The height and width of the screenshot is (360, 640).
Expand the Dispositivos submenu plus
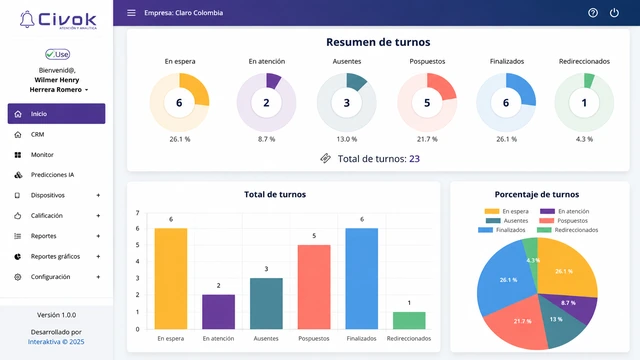click(x=98, y=195)
